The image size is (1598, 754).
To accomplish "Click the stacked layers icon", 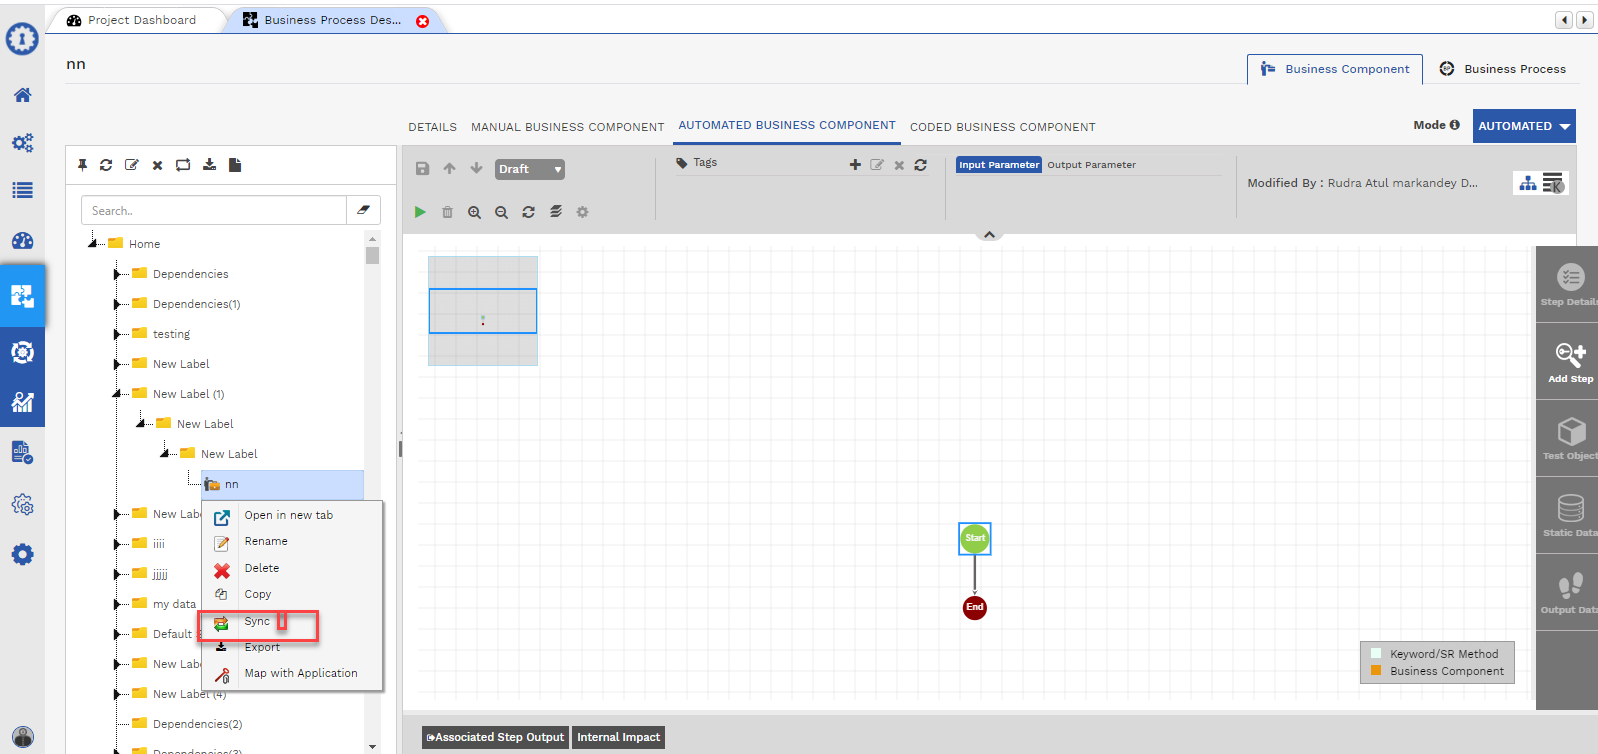I will point(555,212).
